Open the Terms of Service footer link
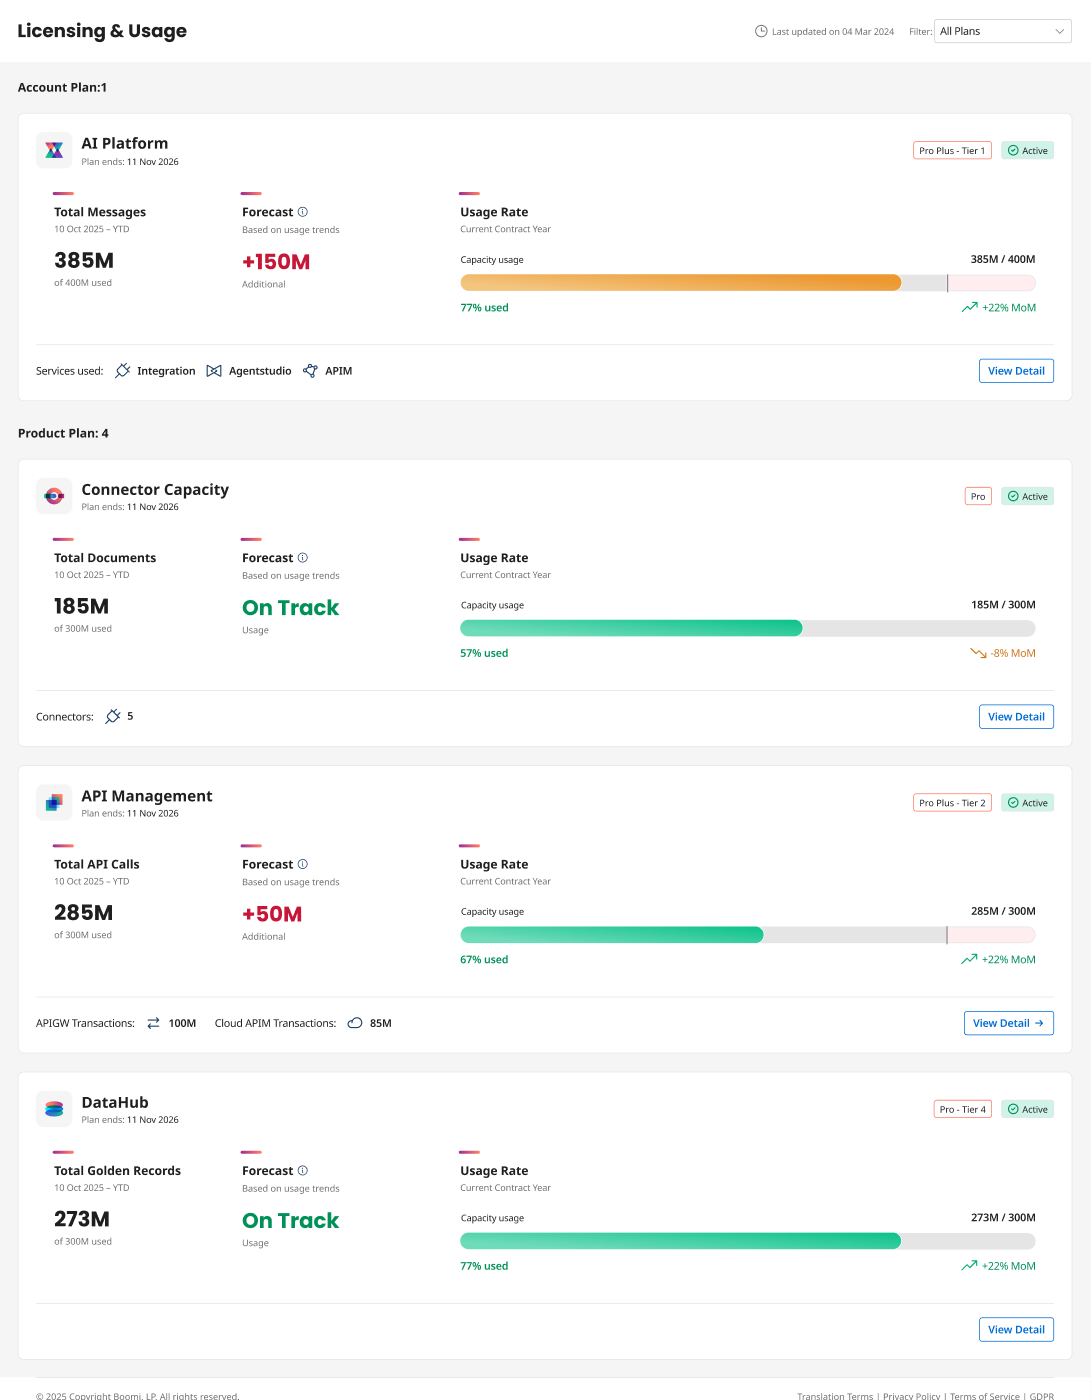This screenshot has width=1091, height=1400. 984,1396
